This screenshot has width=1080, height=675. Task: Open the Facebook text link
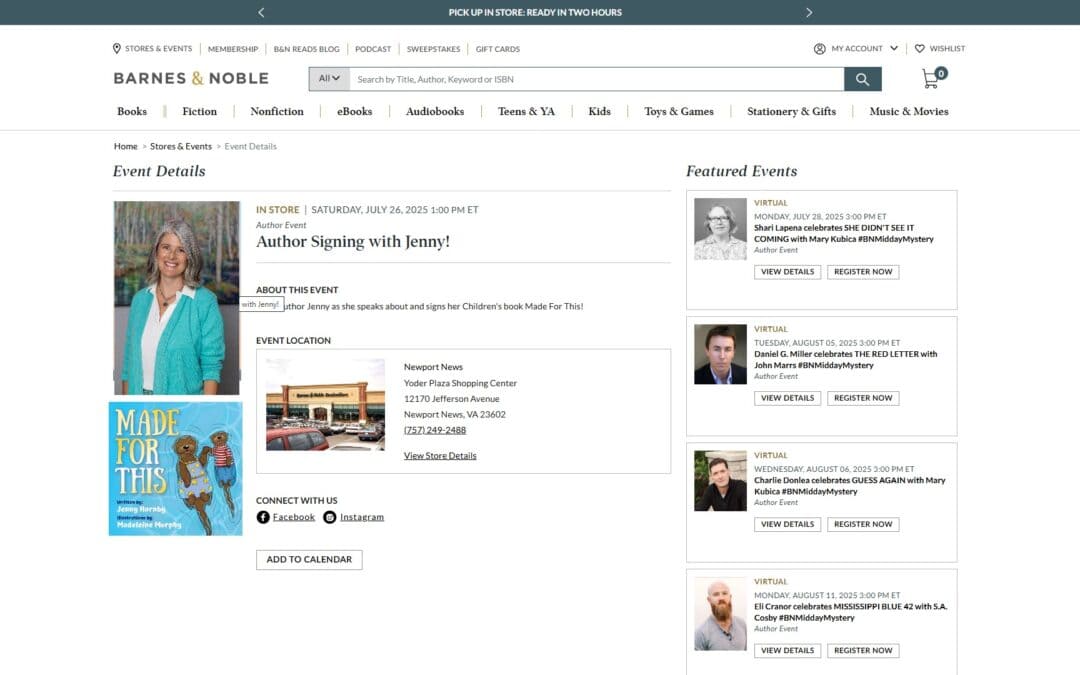[293, 517]
